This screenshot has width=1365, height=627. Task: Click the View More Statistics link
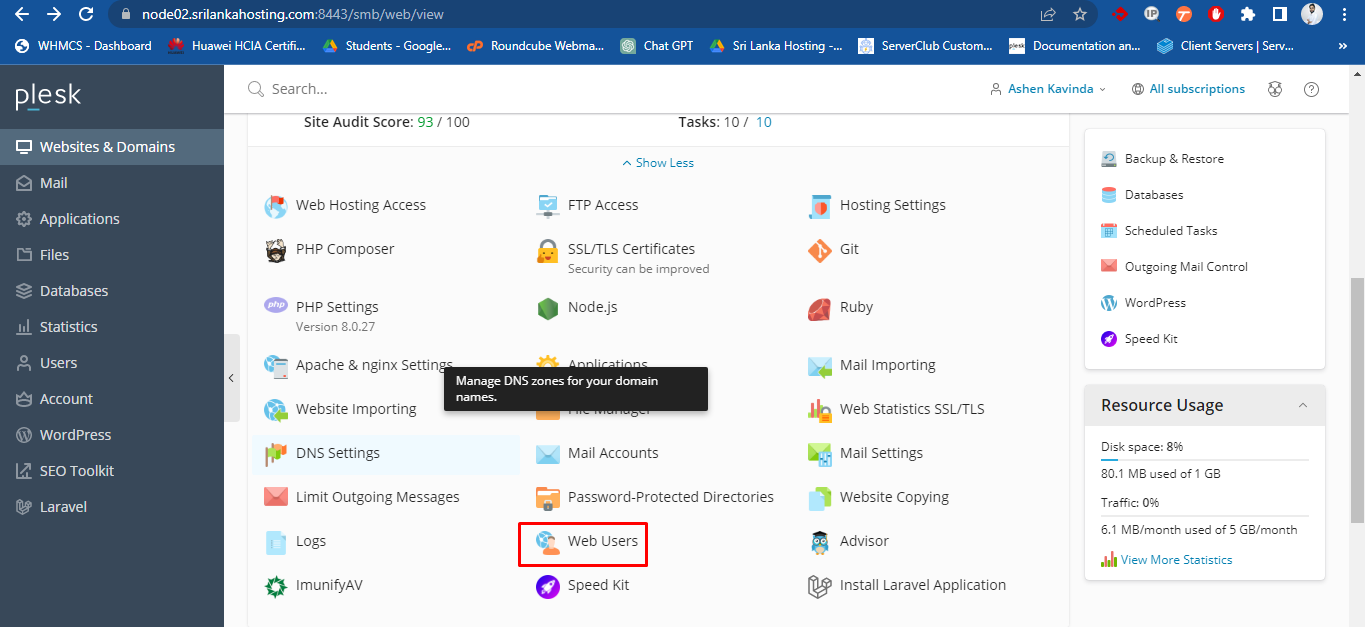click(x=1176, y=560)
